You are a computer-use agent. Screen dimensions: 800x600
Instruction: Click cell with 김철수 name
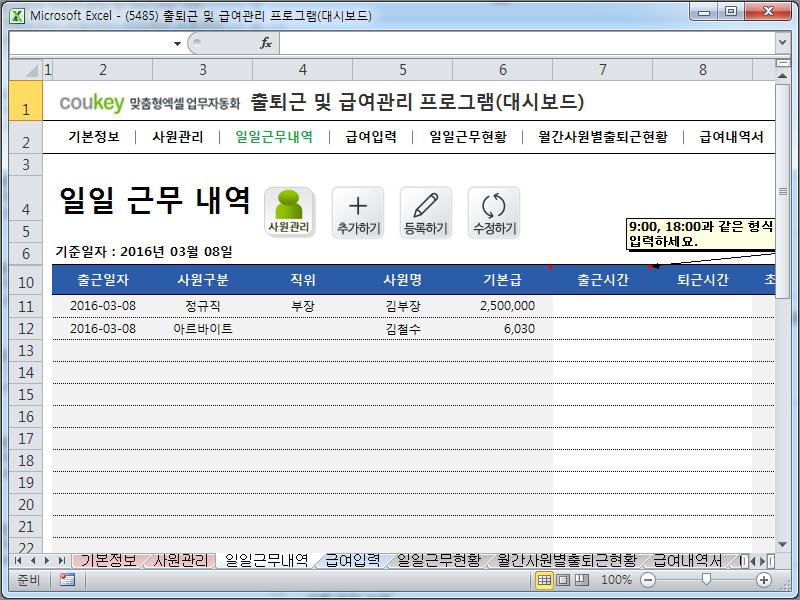[403, 329]
